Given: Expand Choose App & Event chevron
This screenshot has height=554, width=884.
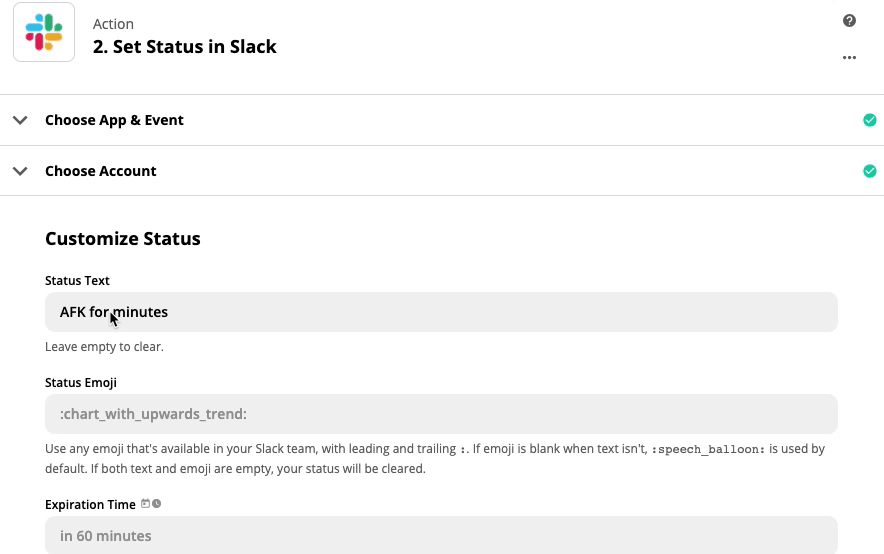Looking at the screenshot, I should pos(20,120).
